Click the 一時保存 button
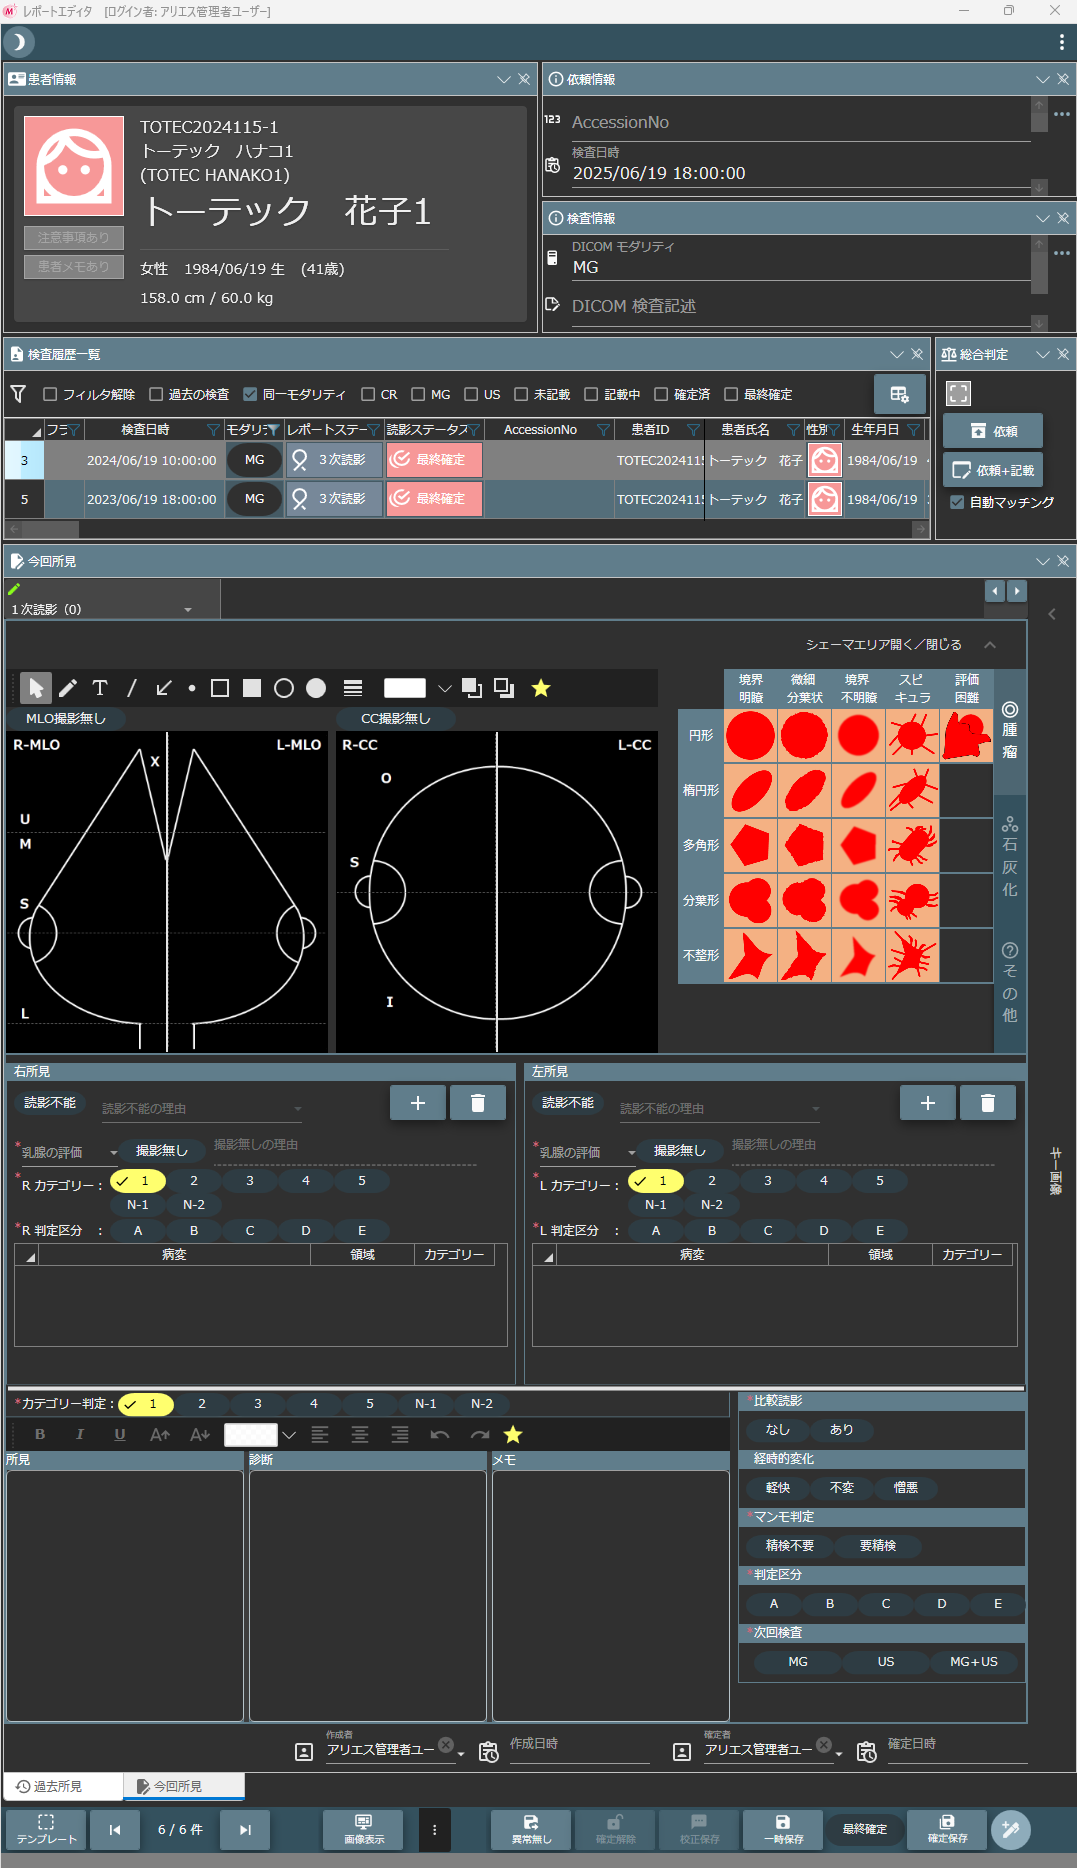Image resolution: width=1077 pixels, height=1868 pixels. (x=783, y=1829)
